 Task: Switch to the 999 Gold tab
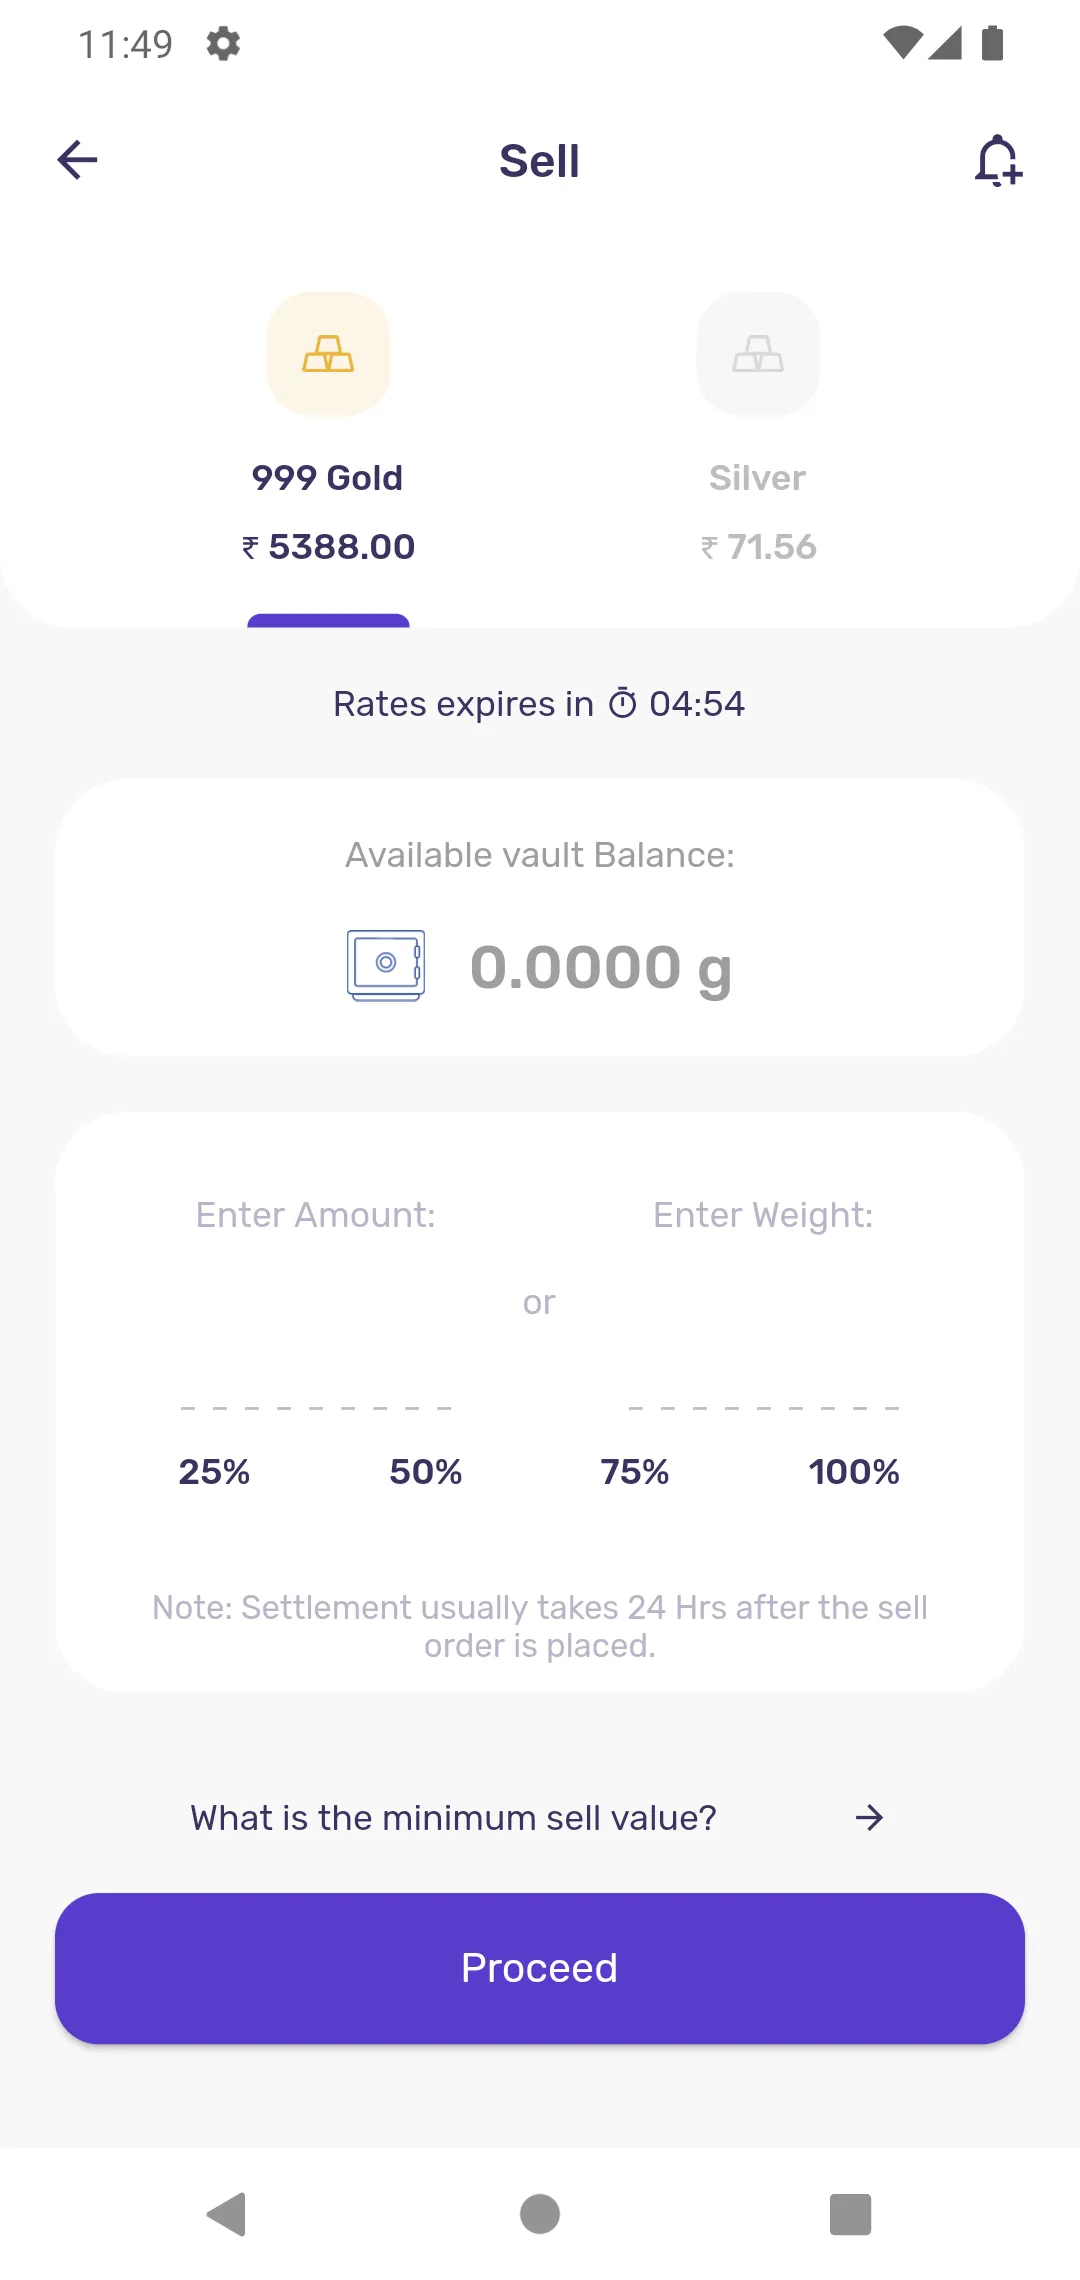coord(328,478)
